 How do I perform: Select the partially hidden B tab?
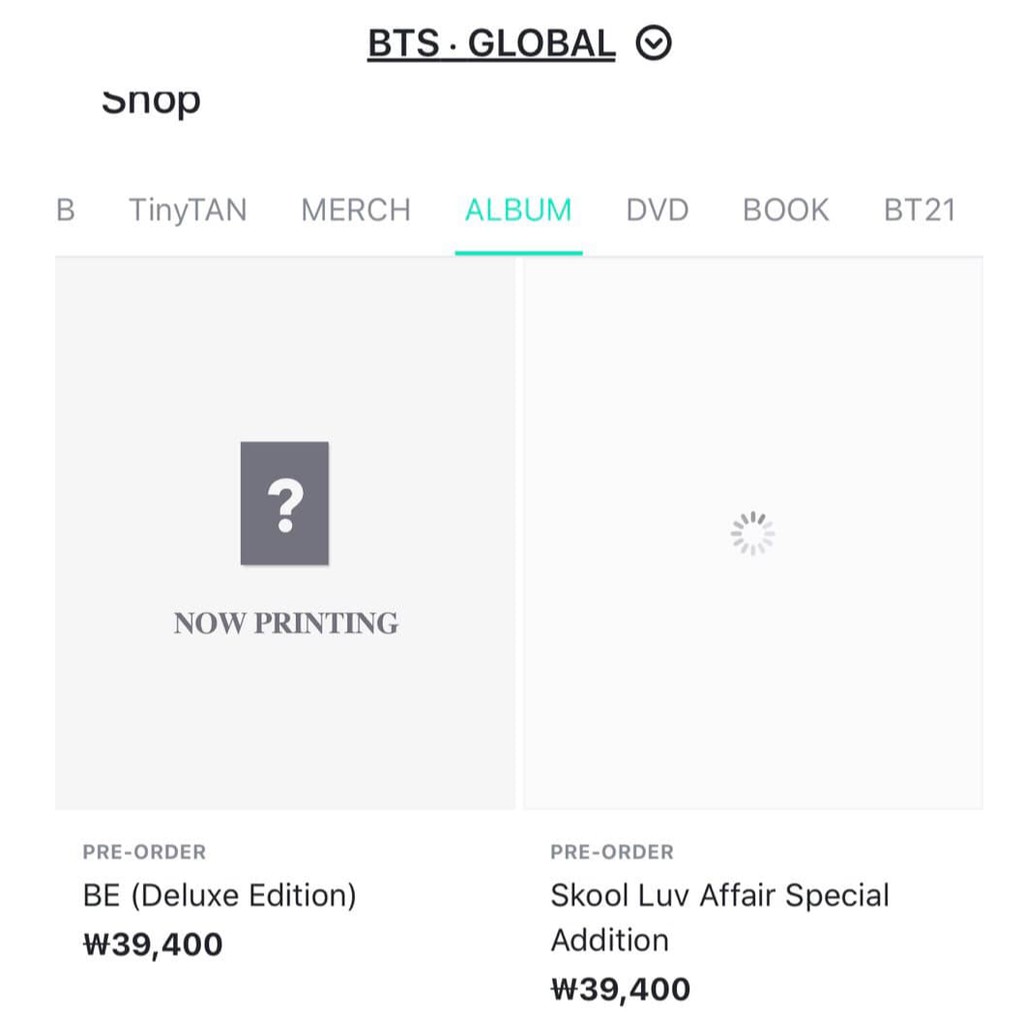(65, 210)
